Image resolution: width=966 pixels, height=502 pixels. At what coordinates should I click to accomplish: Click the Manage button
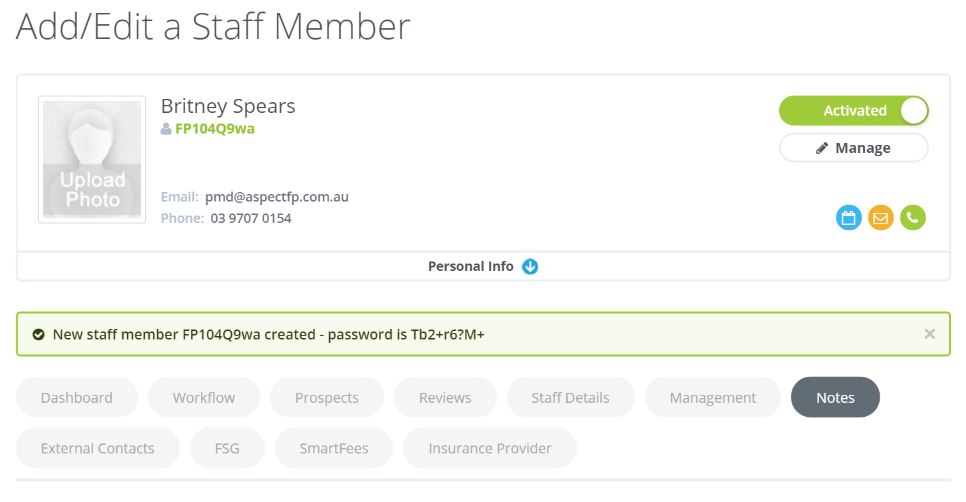click(854, 148)
